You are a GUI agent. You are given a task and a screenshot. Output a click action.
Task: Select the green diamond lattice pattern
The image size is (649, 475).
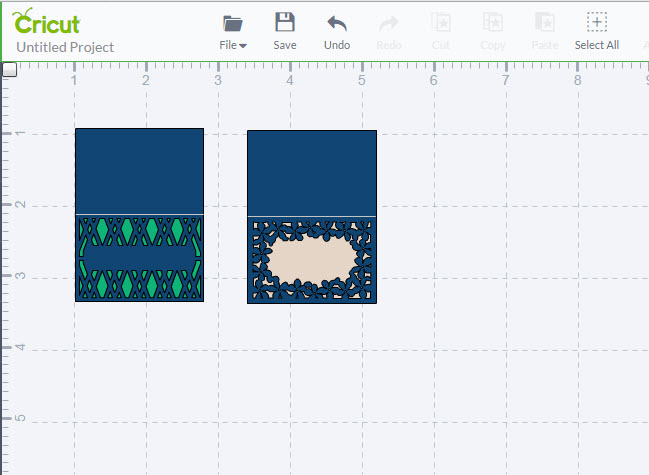(152, 231)
